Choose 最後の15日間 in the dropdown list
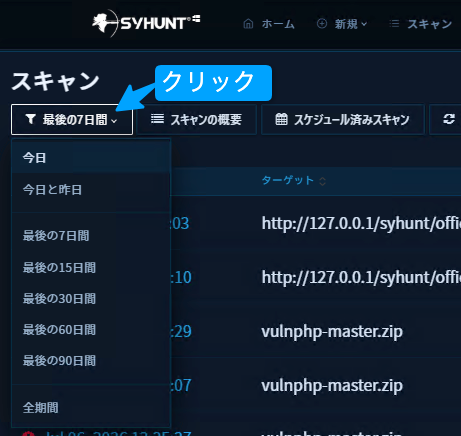This screenshot has width=461, height=436. [91, 267]
